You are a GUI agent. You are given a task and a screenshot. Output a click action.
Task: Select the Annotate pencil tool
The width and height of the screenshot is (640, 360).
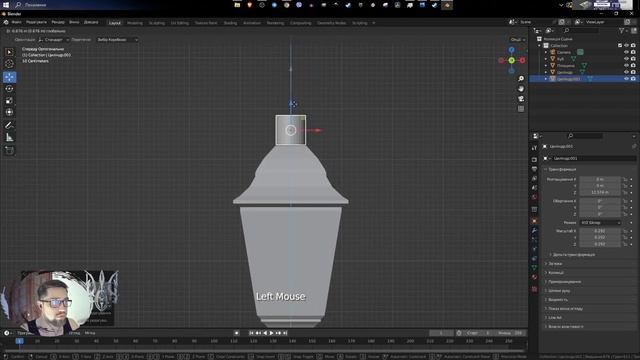[x=9, y=125]
